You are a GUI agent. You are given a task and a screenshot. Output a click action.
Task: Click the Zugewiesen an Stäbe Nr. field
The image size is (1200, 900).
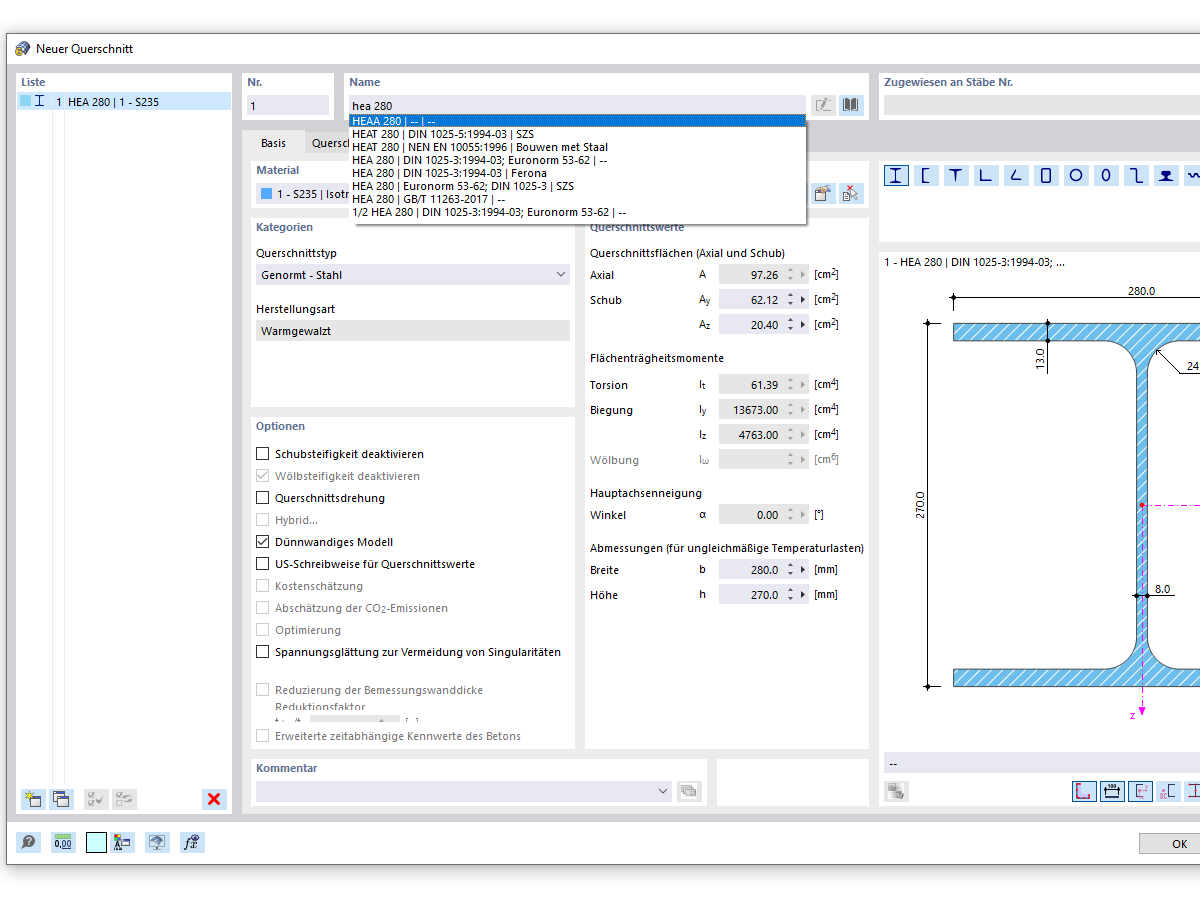(x=1040, y=105)
